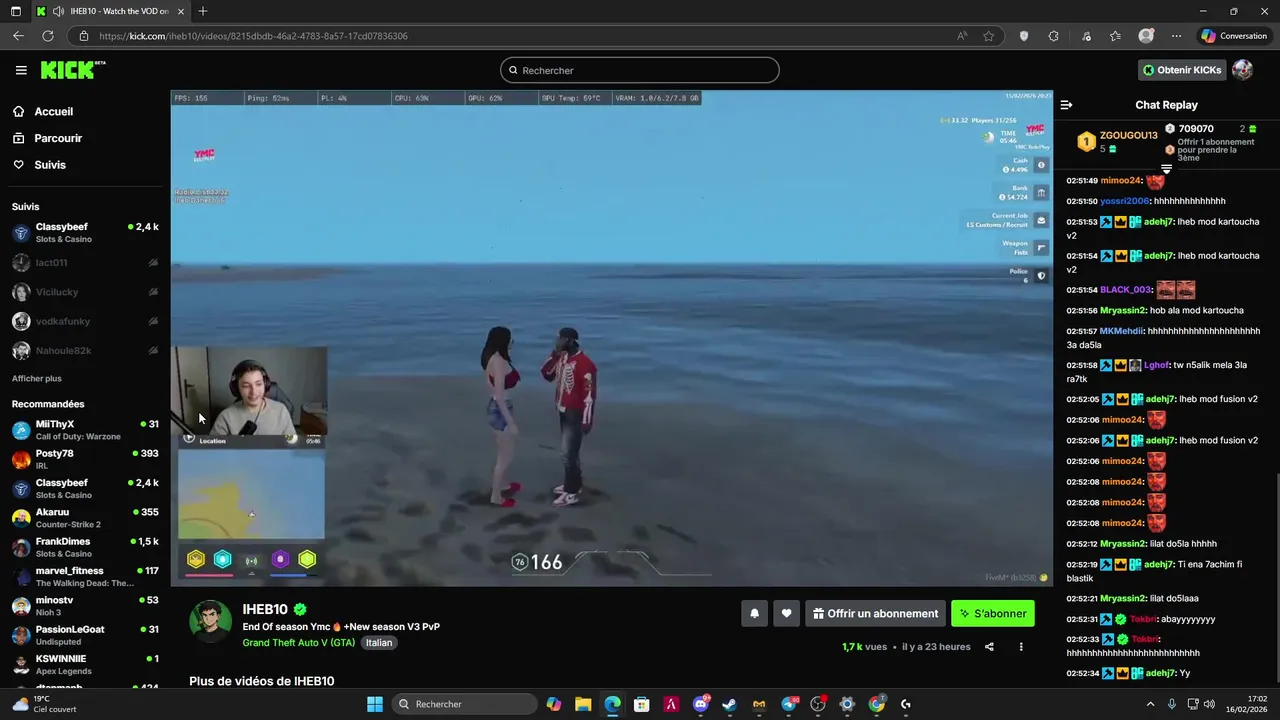Mute the IHEB10 tab using speaker icon

coord(58,11)
